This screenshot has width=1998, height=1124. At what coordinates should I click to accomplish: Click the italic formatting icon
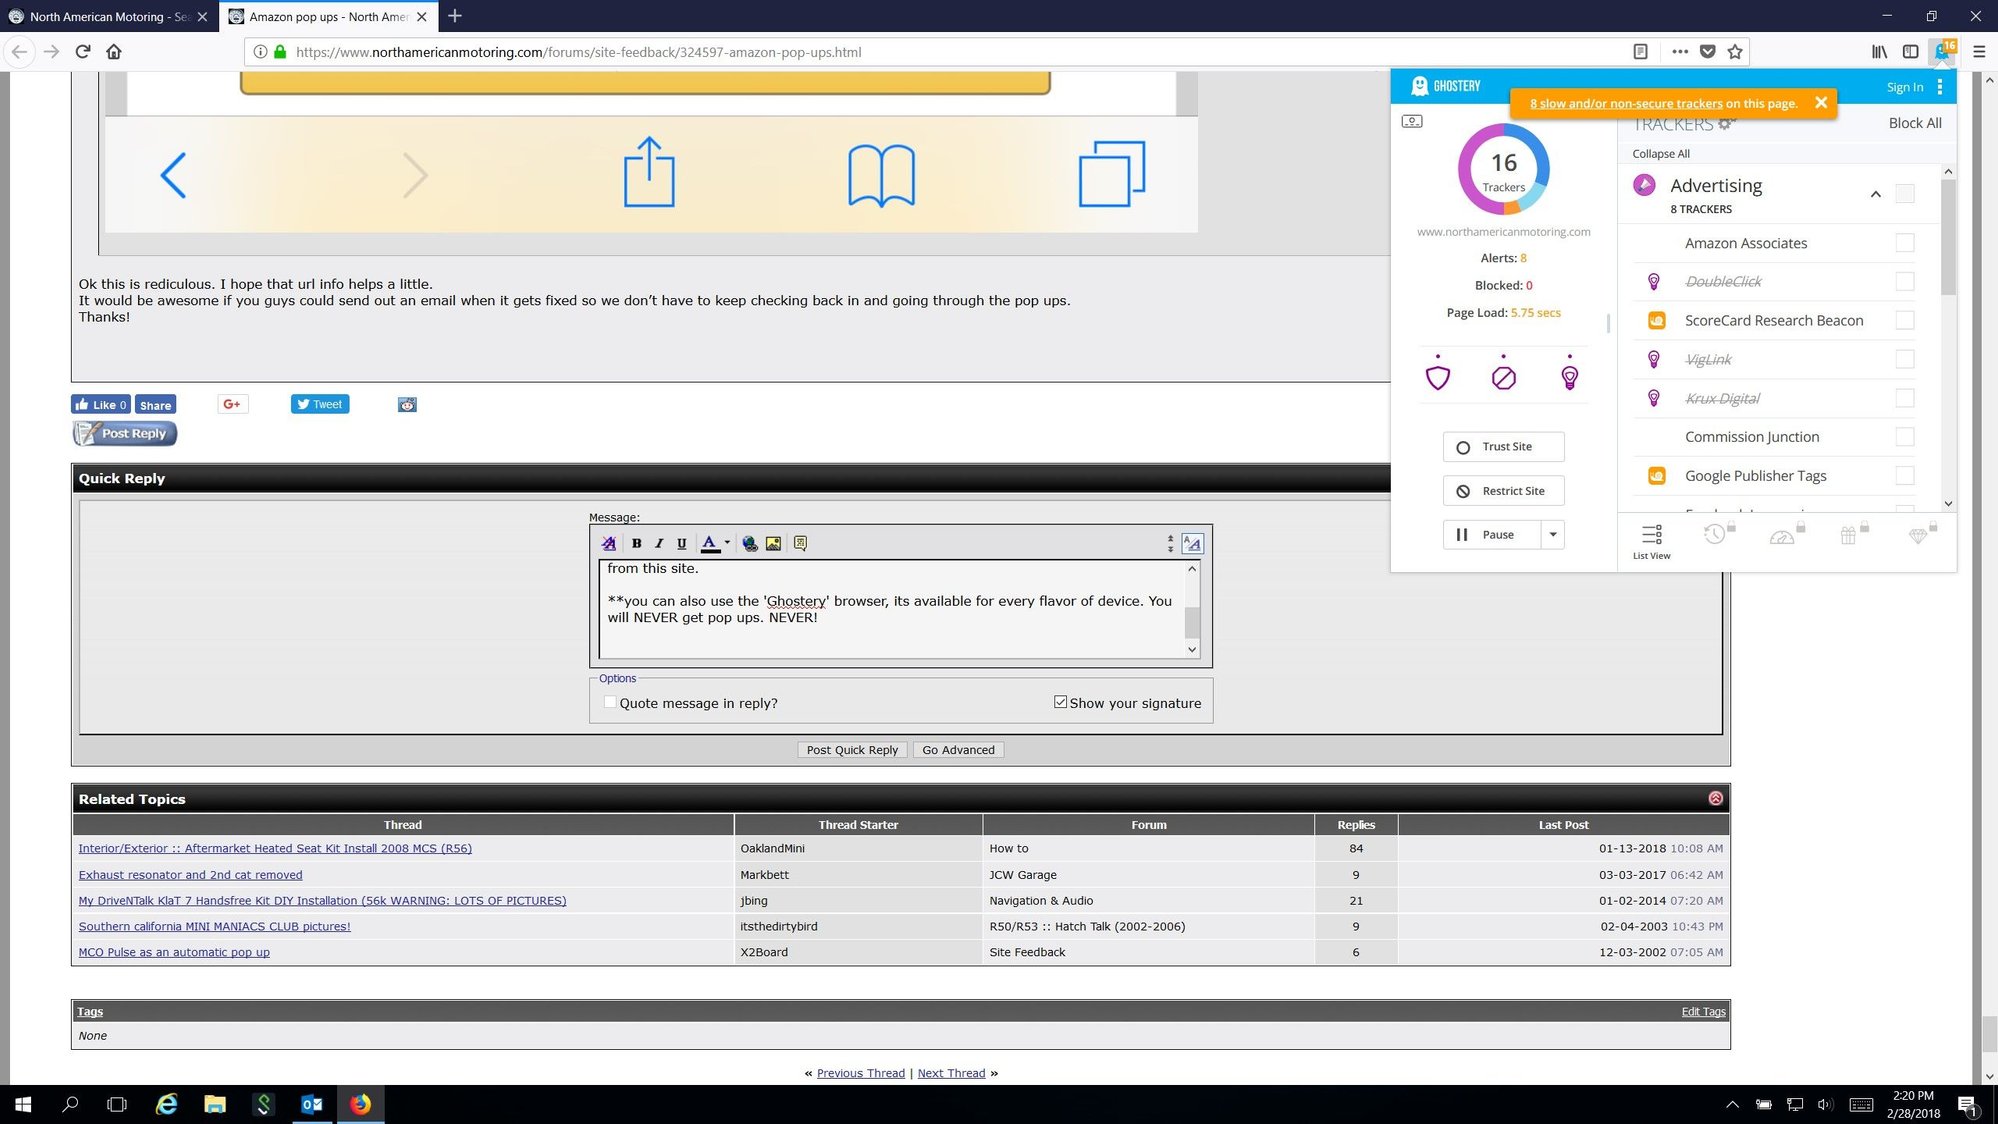(x=659, y=543)
